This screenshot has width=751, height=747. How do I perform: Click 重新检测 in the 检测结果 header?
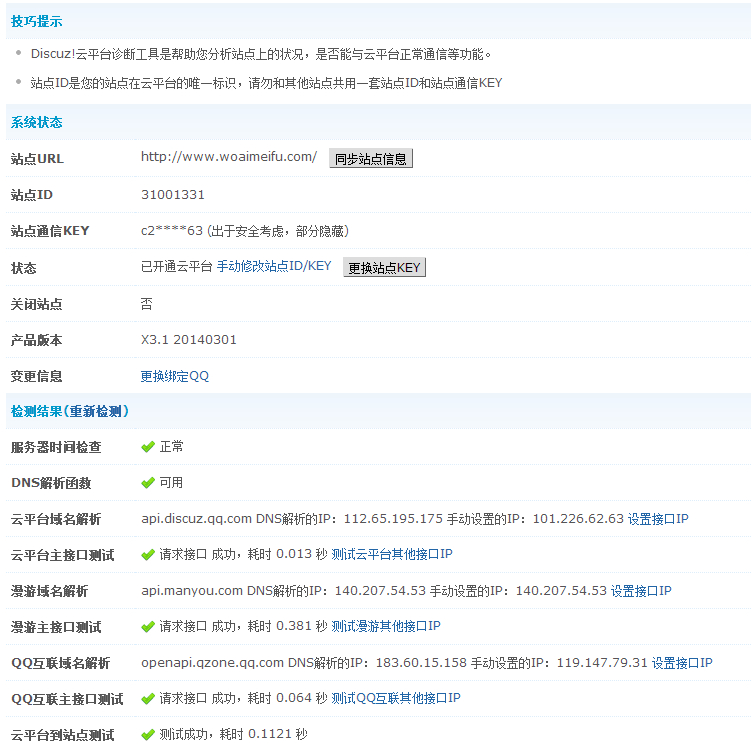pyautogui.click(x=95, y=411)
